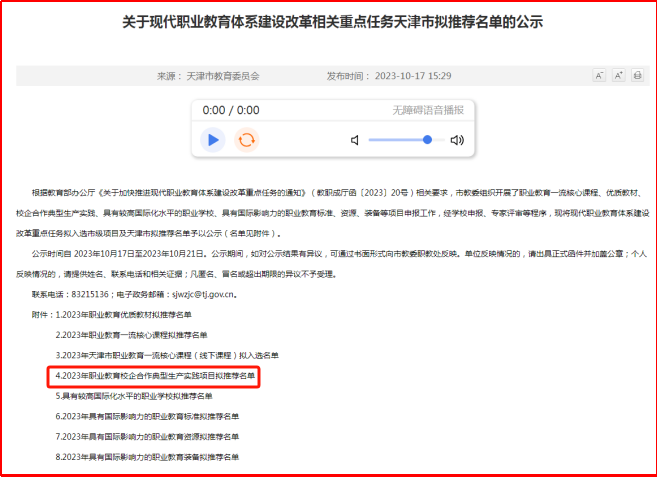Play the accessibility audio narration

213,139
